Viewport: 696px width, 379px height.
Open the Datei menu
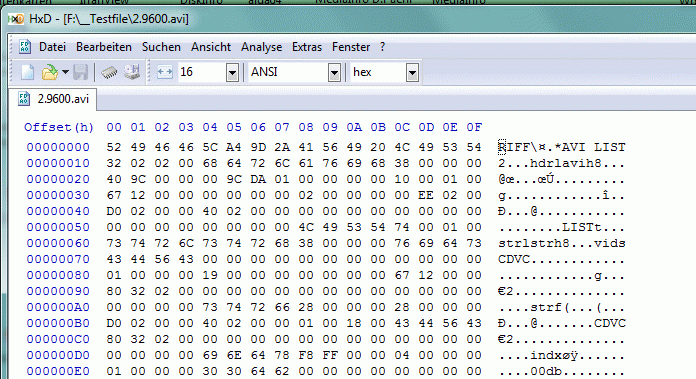[x=52, y=47]
